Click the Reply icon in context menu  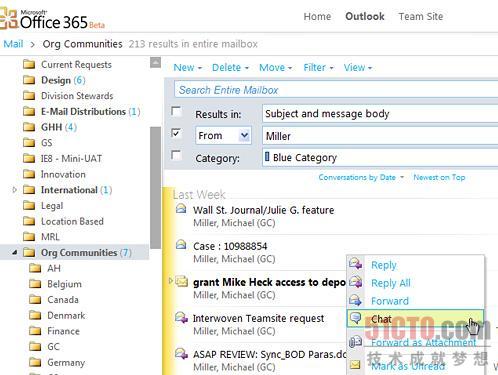point(356,264)
